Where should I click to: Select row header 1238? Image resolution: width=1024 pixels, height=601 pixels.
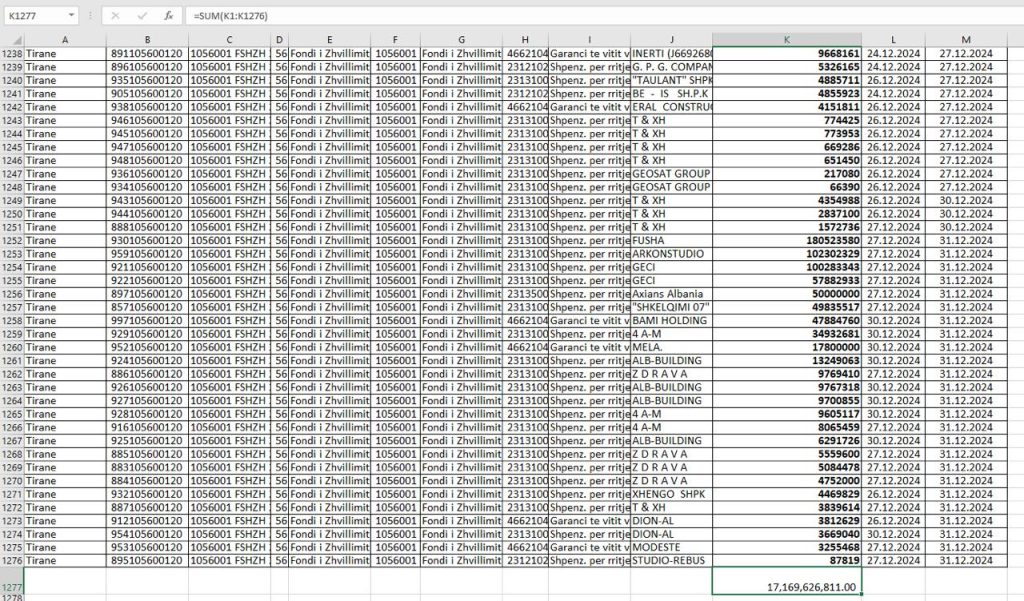click(12, 54)
